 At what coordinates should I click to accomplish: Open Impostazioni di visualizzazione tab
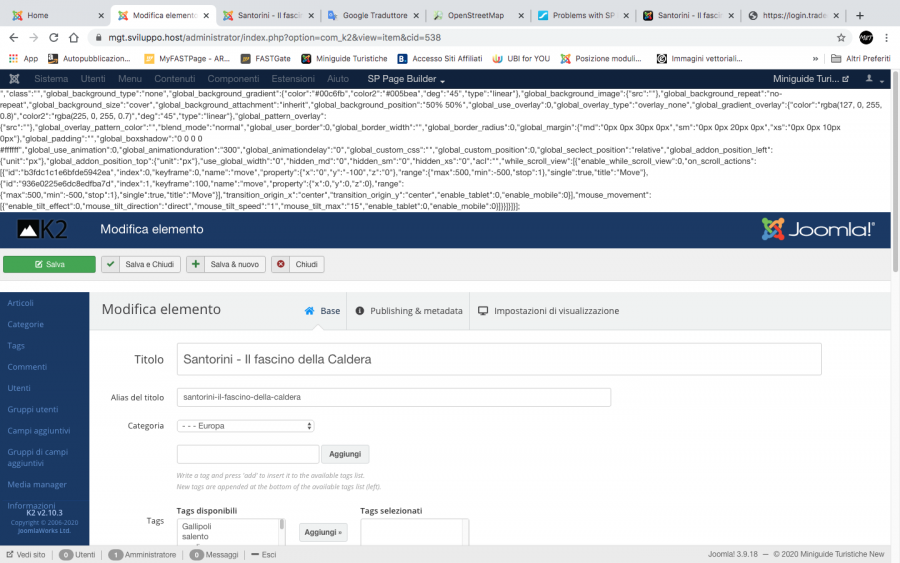(548, 310)
